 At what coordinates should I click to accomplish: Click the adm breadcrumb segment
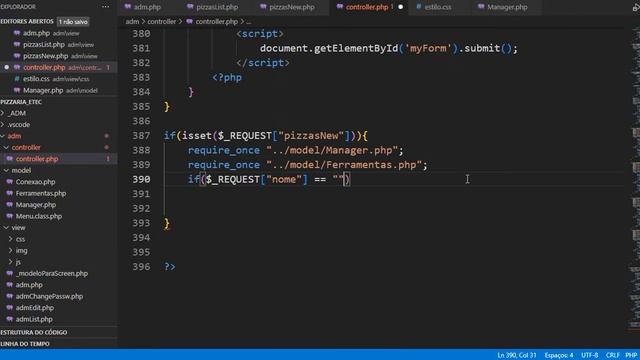132,21
